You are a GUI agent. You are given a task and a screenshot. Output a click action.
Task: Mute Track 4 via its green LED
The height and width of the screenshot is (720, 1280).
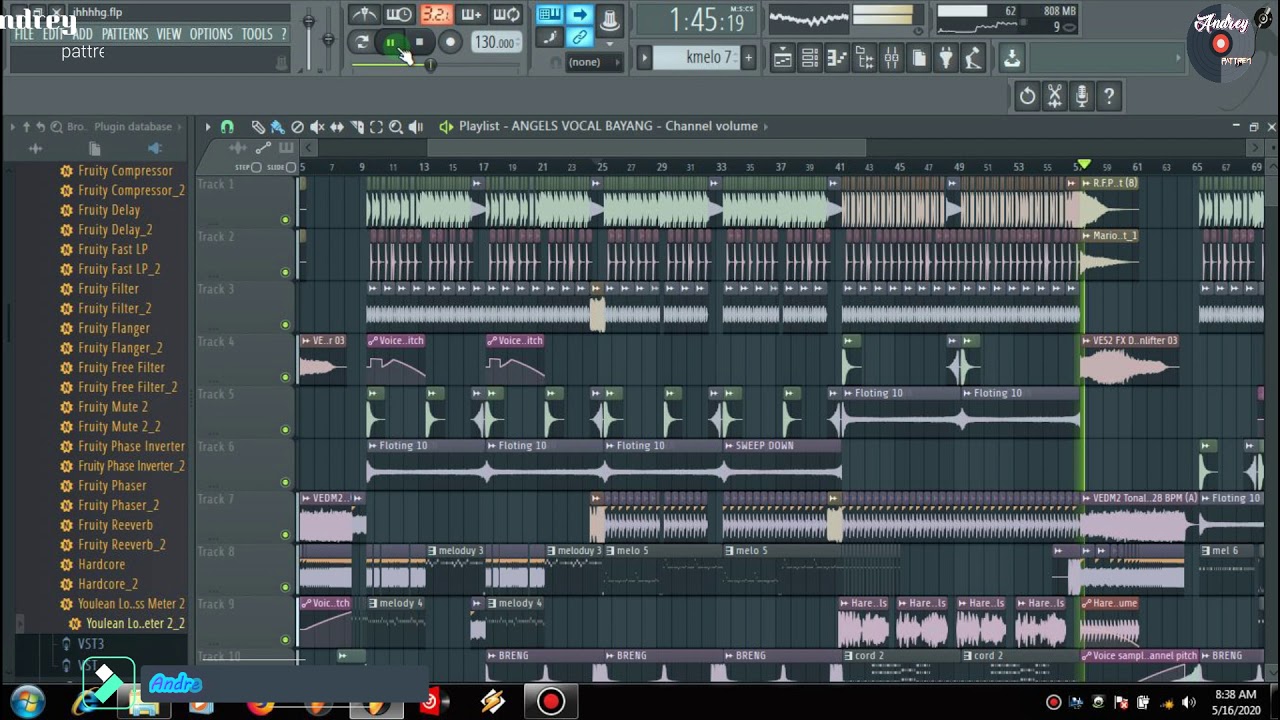(285, 377)
